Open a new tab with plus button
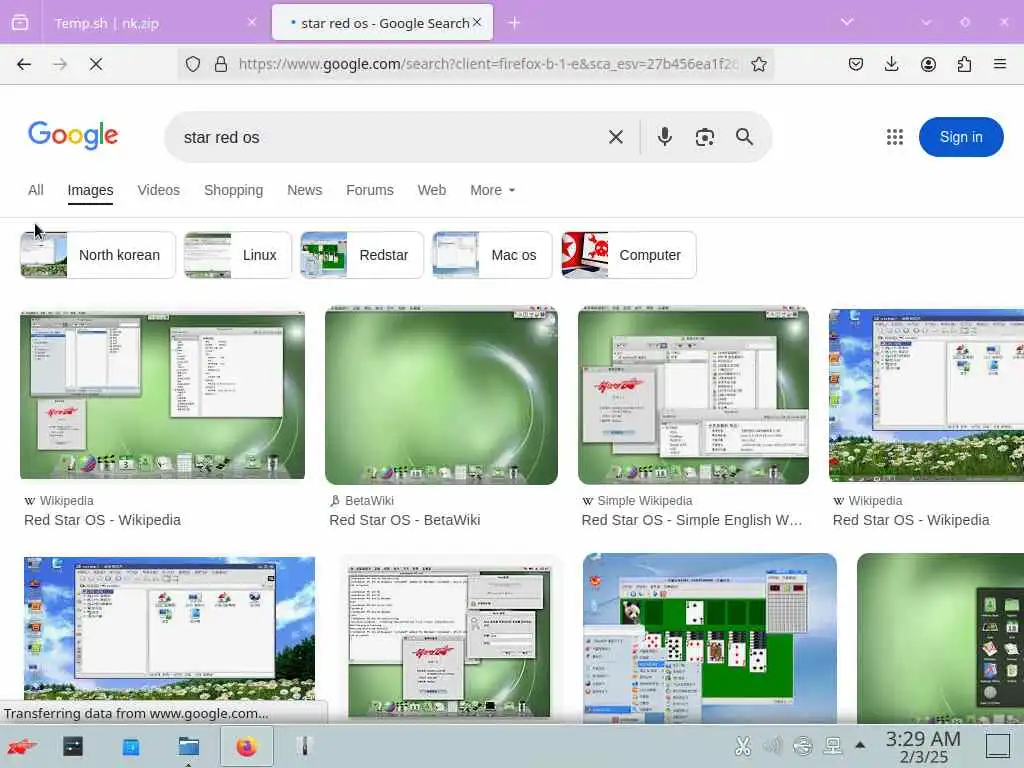1024x768 pixels. click(515, 23)
